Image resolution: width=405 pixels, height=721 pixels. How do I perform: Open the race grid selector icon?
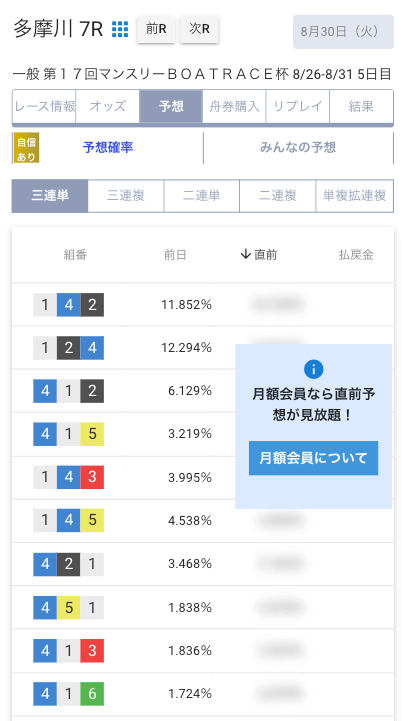coord(120,29)
